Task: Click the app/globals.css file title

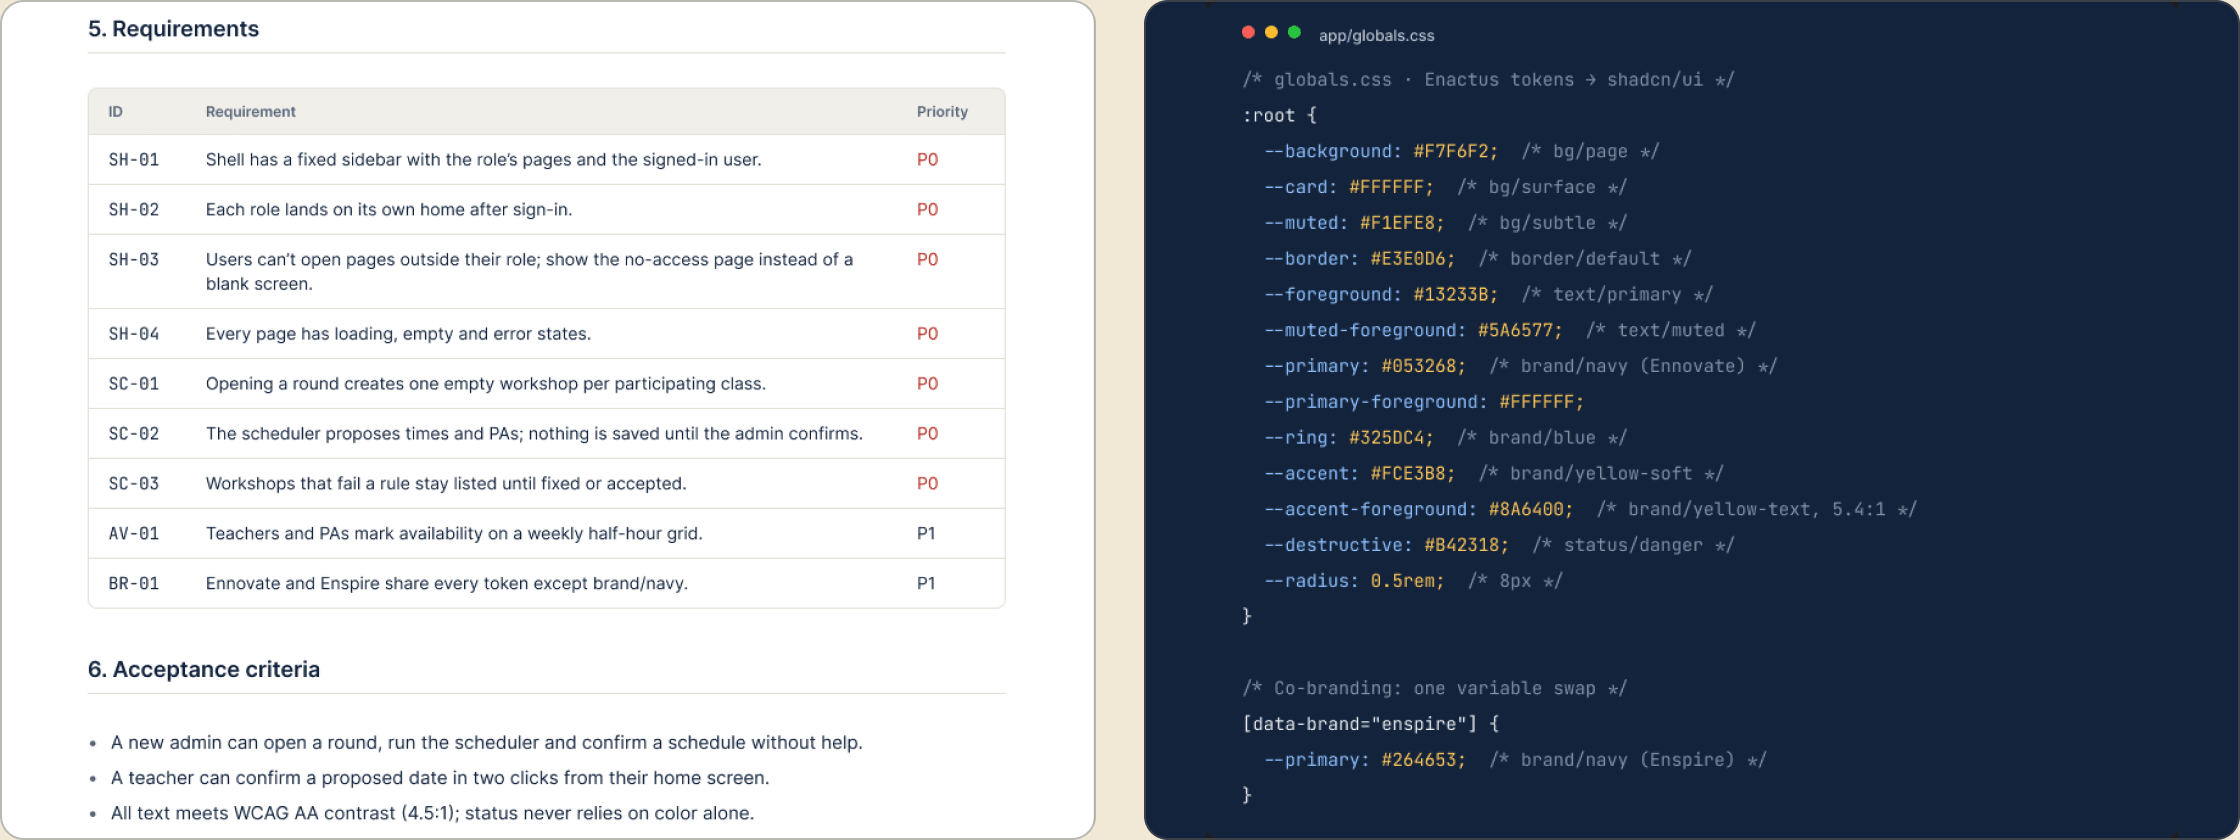Action: tap(1376, 35)
